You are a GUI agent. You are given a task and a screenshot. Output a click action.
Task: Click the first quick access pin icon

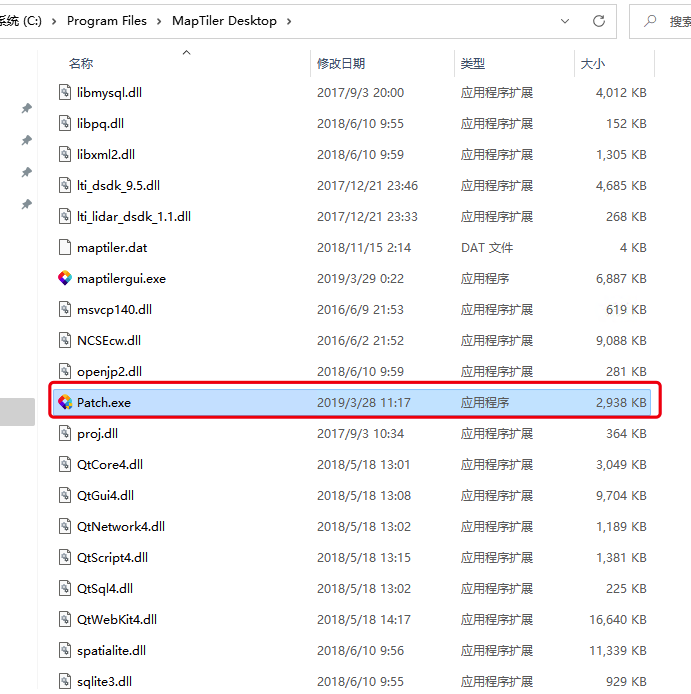click(27, 109)
